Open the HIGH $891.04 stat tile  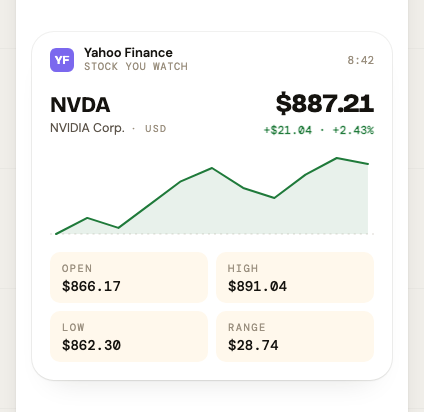[x=295, y=277]
